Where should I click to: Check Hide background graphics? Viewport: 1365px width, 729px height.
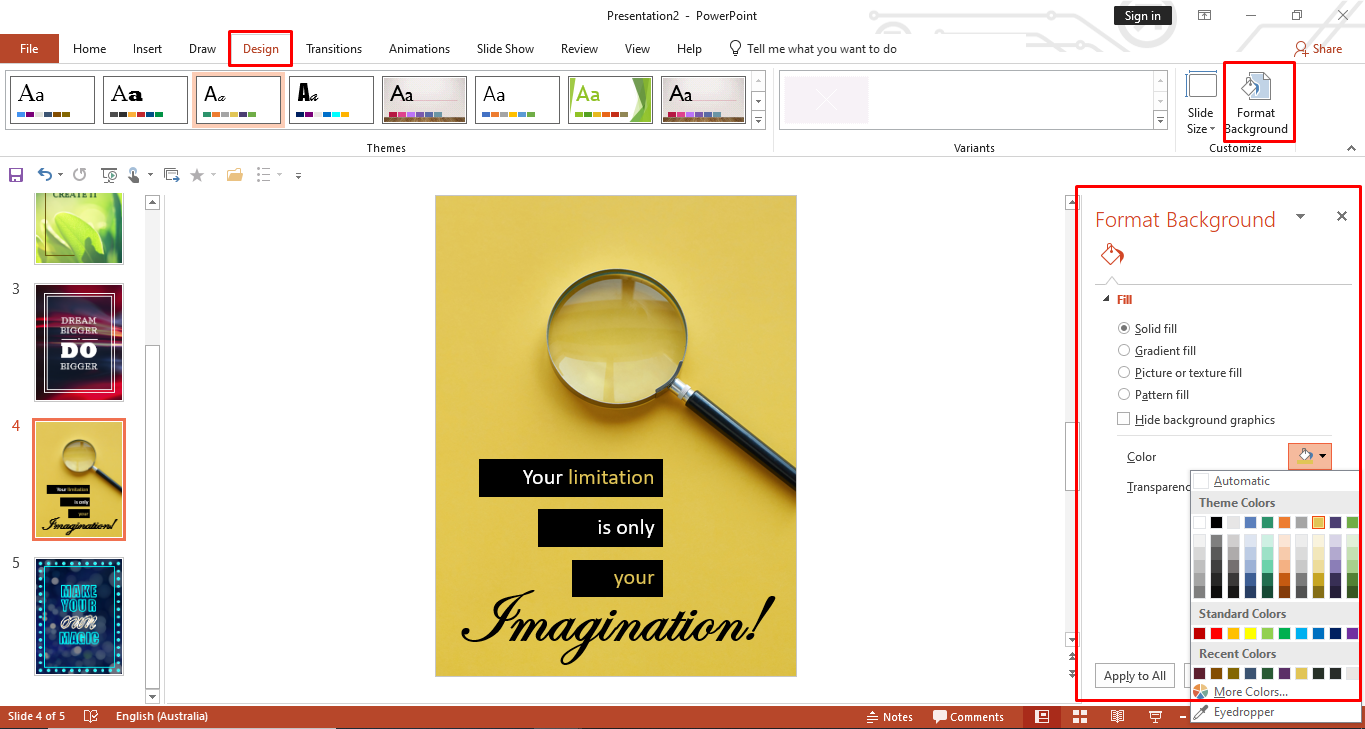pyautogui.click(x=1123, y=419)
